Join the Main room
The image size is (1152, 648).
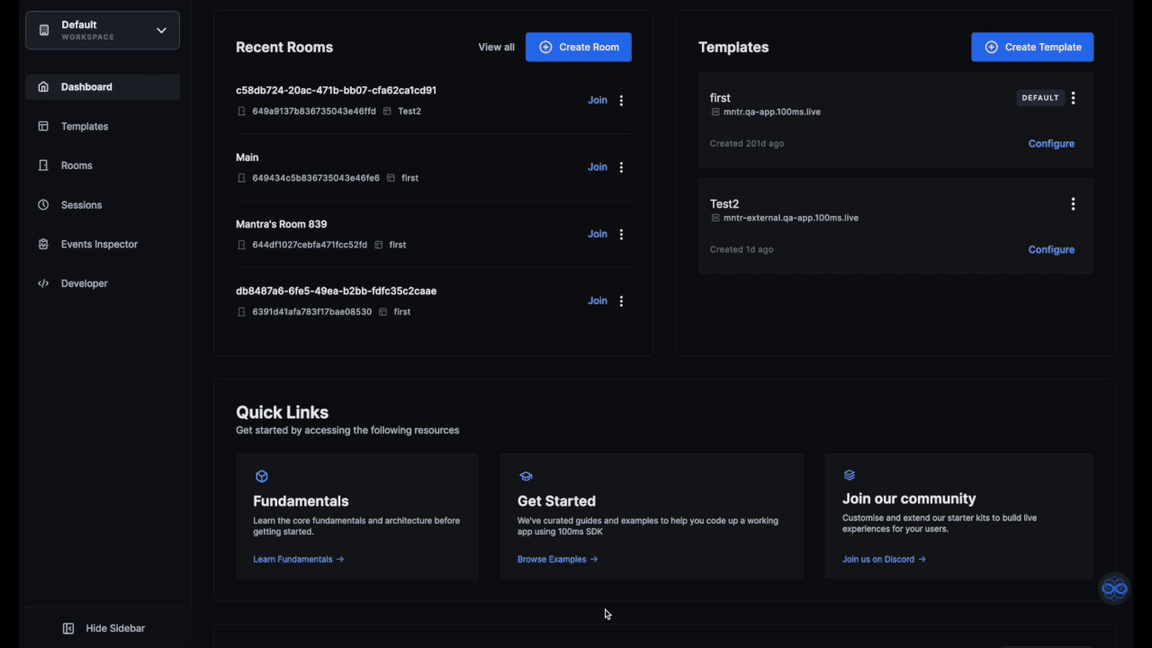click(597, 167)
